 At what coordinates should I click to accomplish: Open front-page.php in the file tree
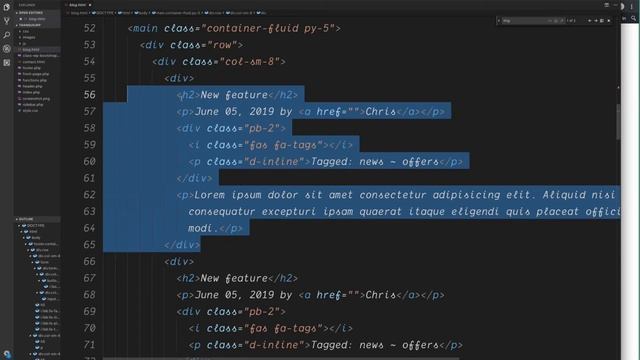[x=36, y=74]
